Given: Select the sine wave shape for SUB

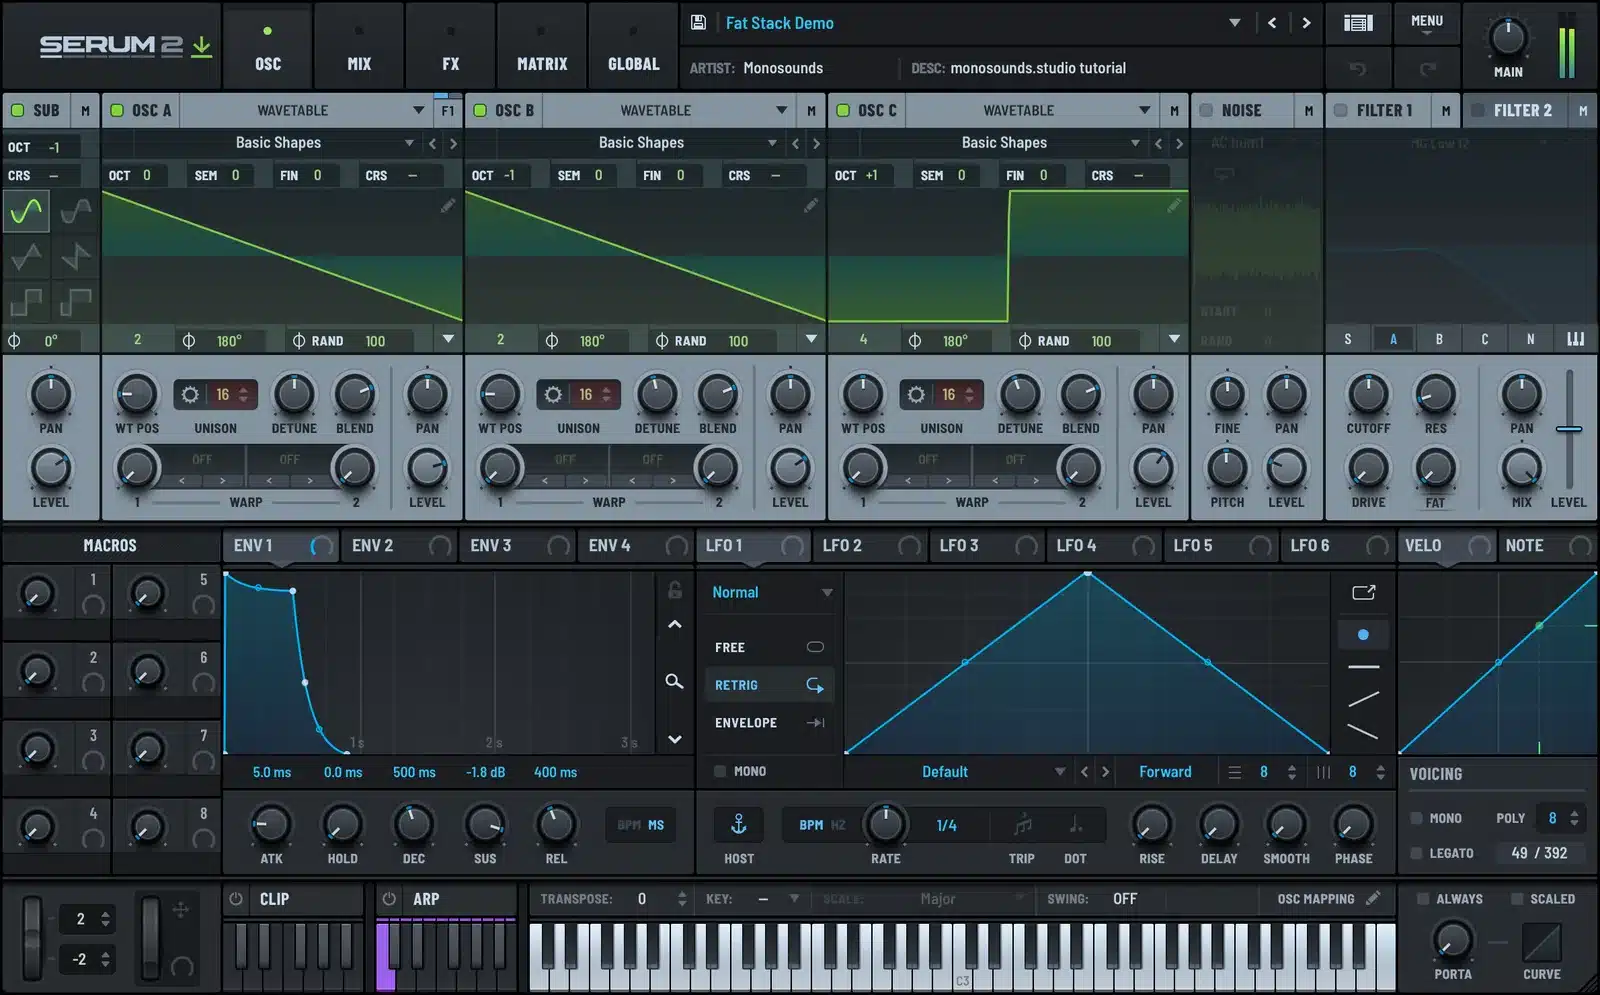Looking at the screenshot, I should 26,211.
